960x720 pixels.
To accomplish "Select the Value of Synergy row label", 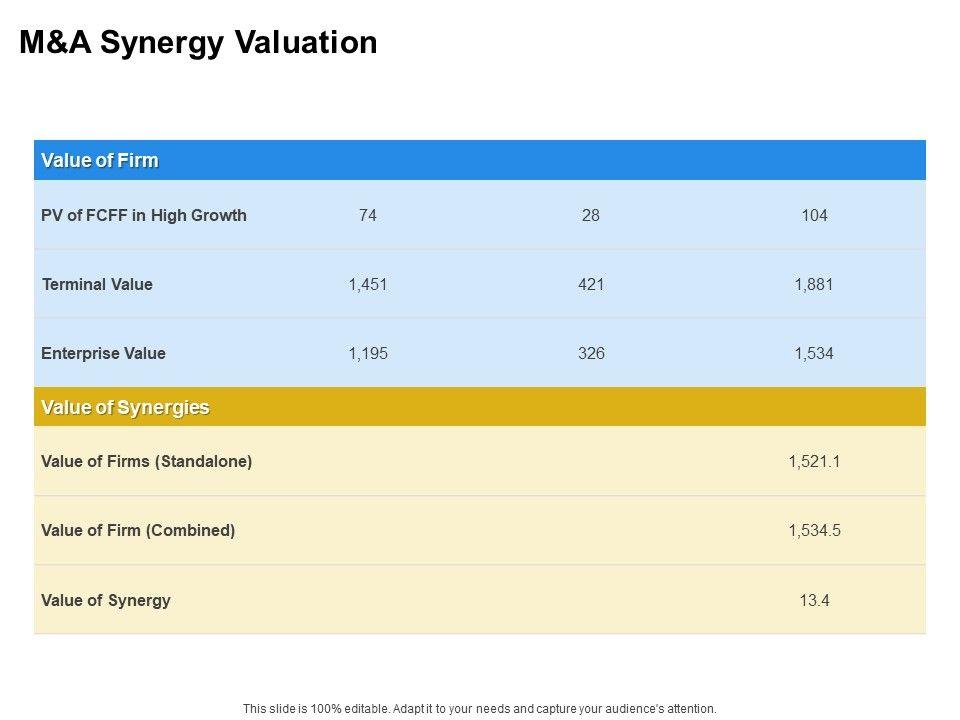I will click(x=106, y=601).
